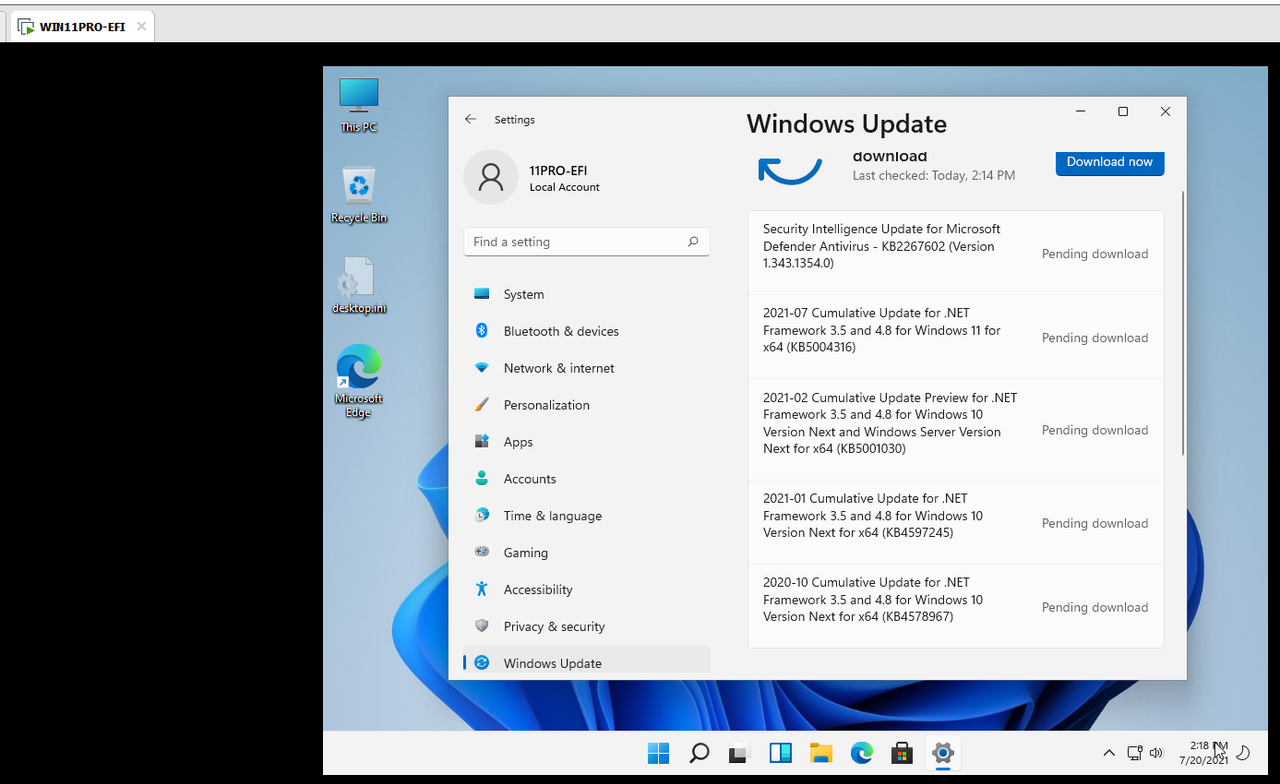This screenshot has width=1280, height=784.
Task: Open Personalization settings
Action: [x=587, y=405]
